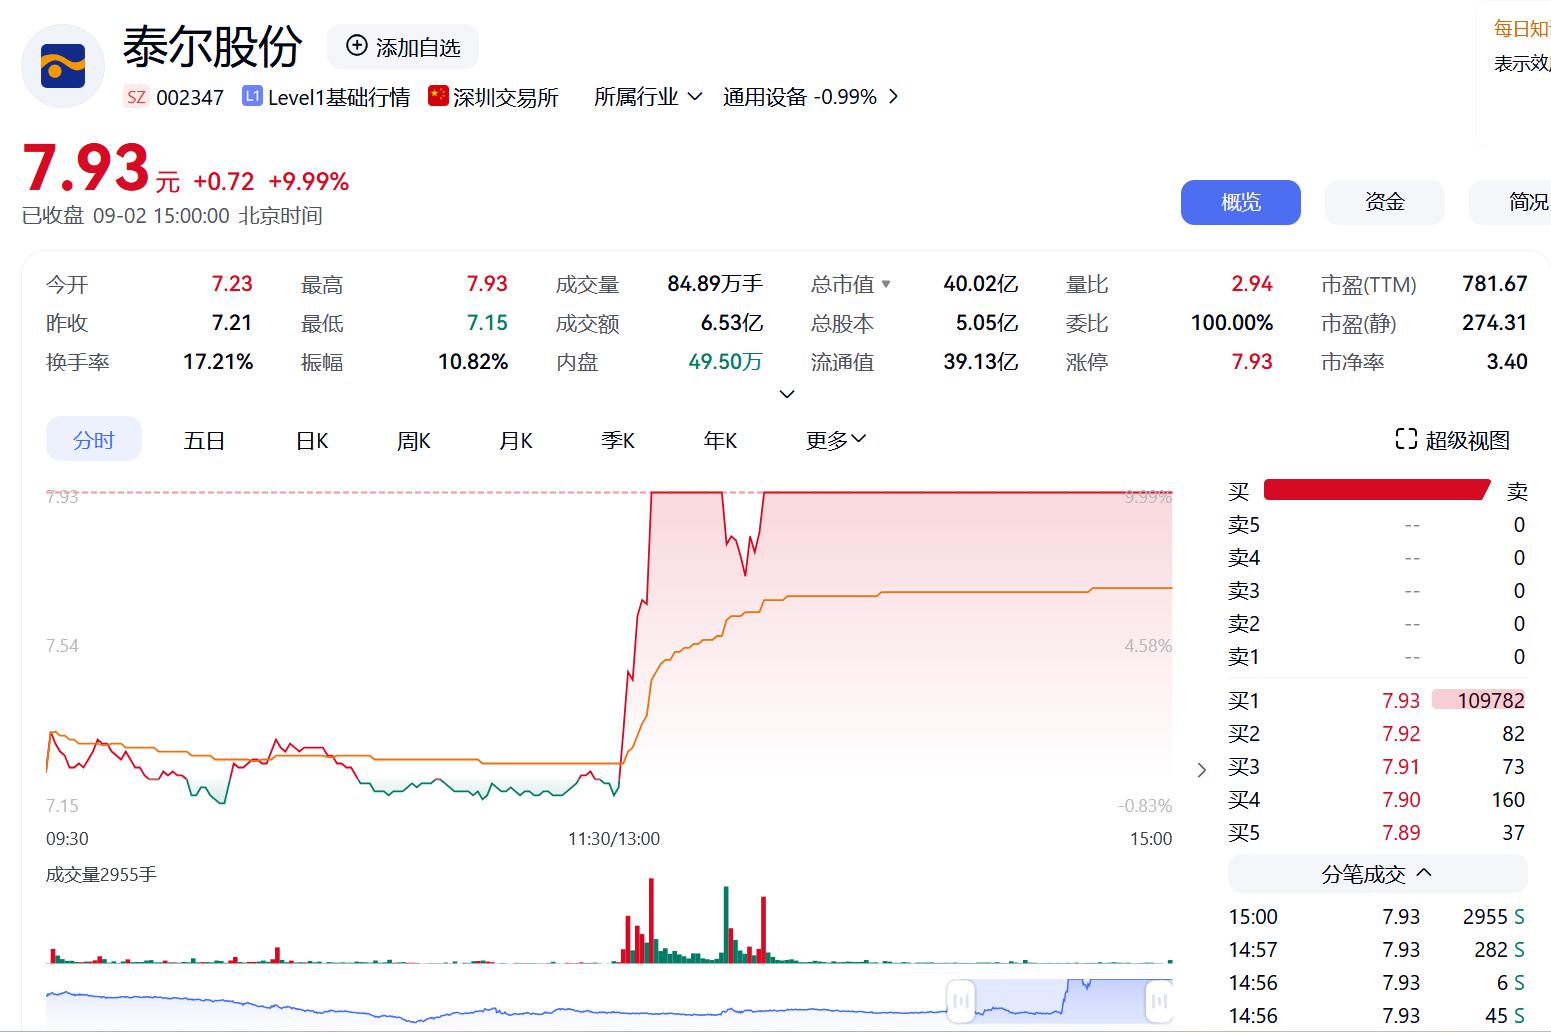The image size is (1551, 1032).
Task: Switch to the 分时 chart tab
Action: point(94,440)
